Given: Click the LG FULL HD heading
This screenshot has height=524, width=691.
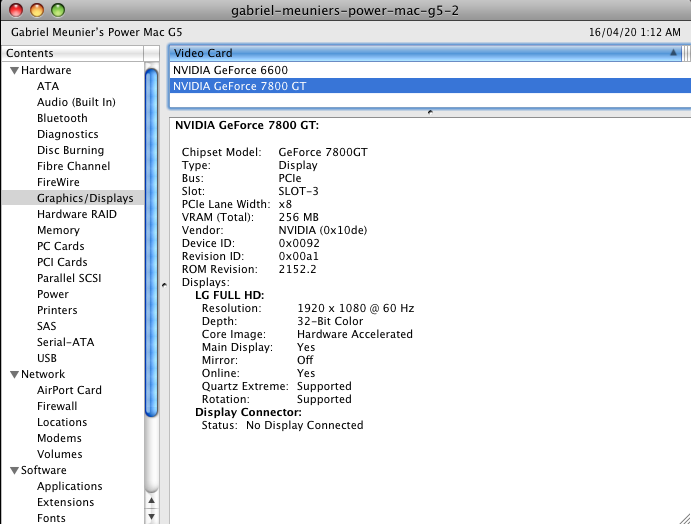Looking at the screenshot, I should click(x=230, y=295).
